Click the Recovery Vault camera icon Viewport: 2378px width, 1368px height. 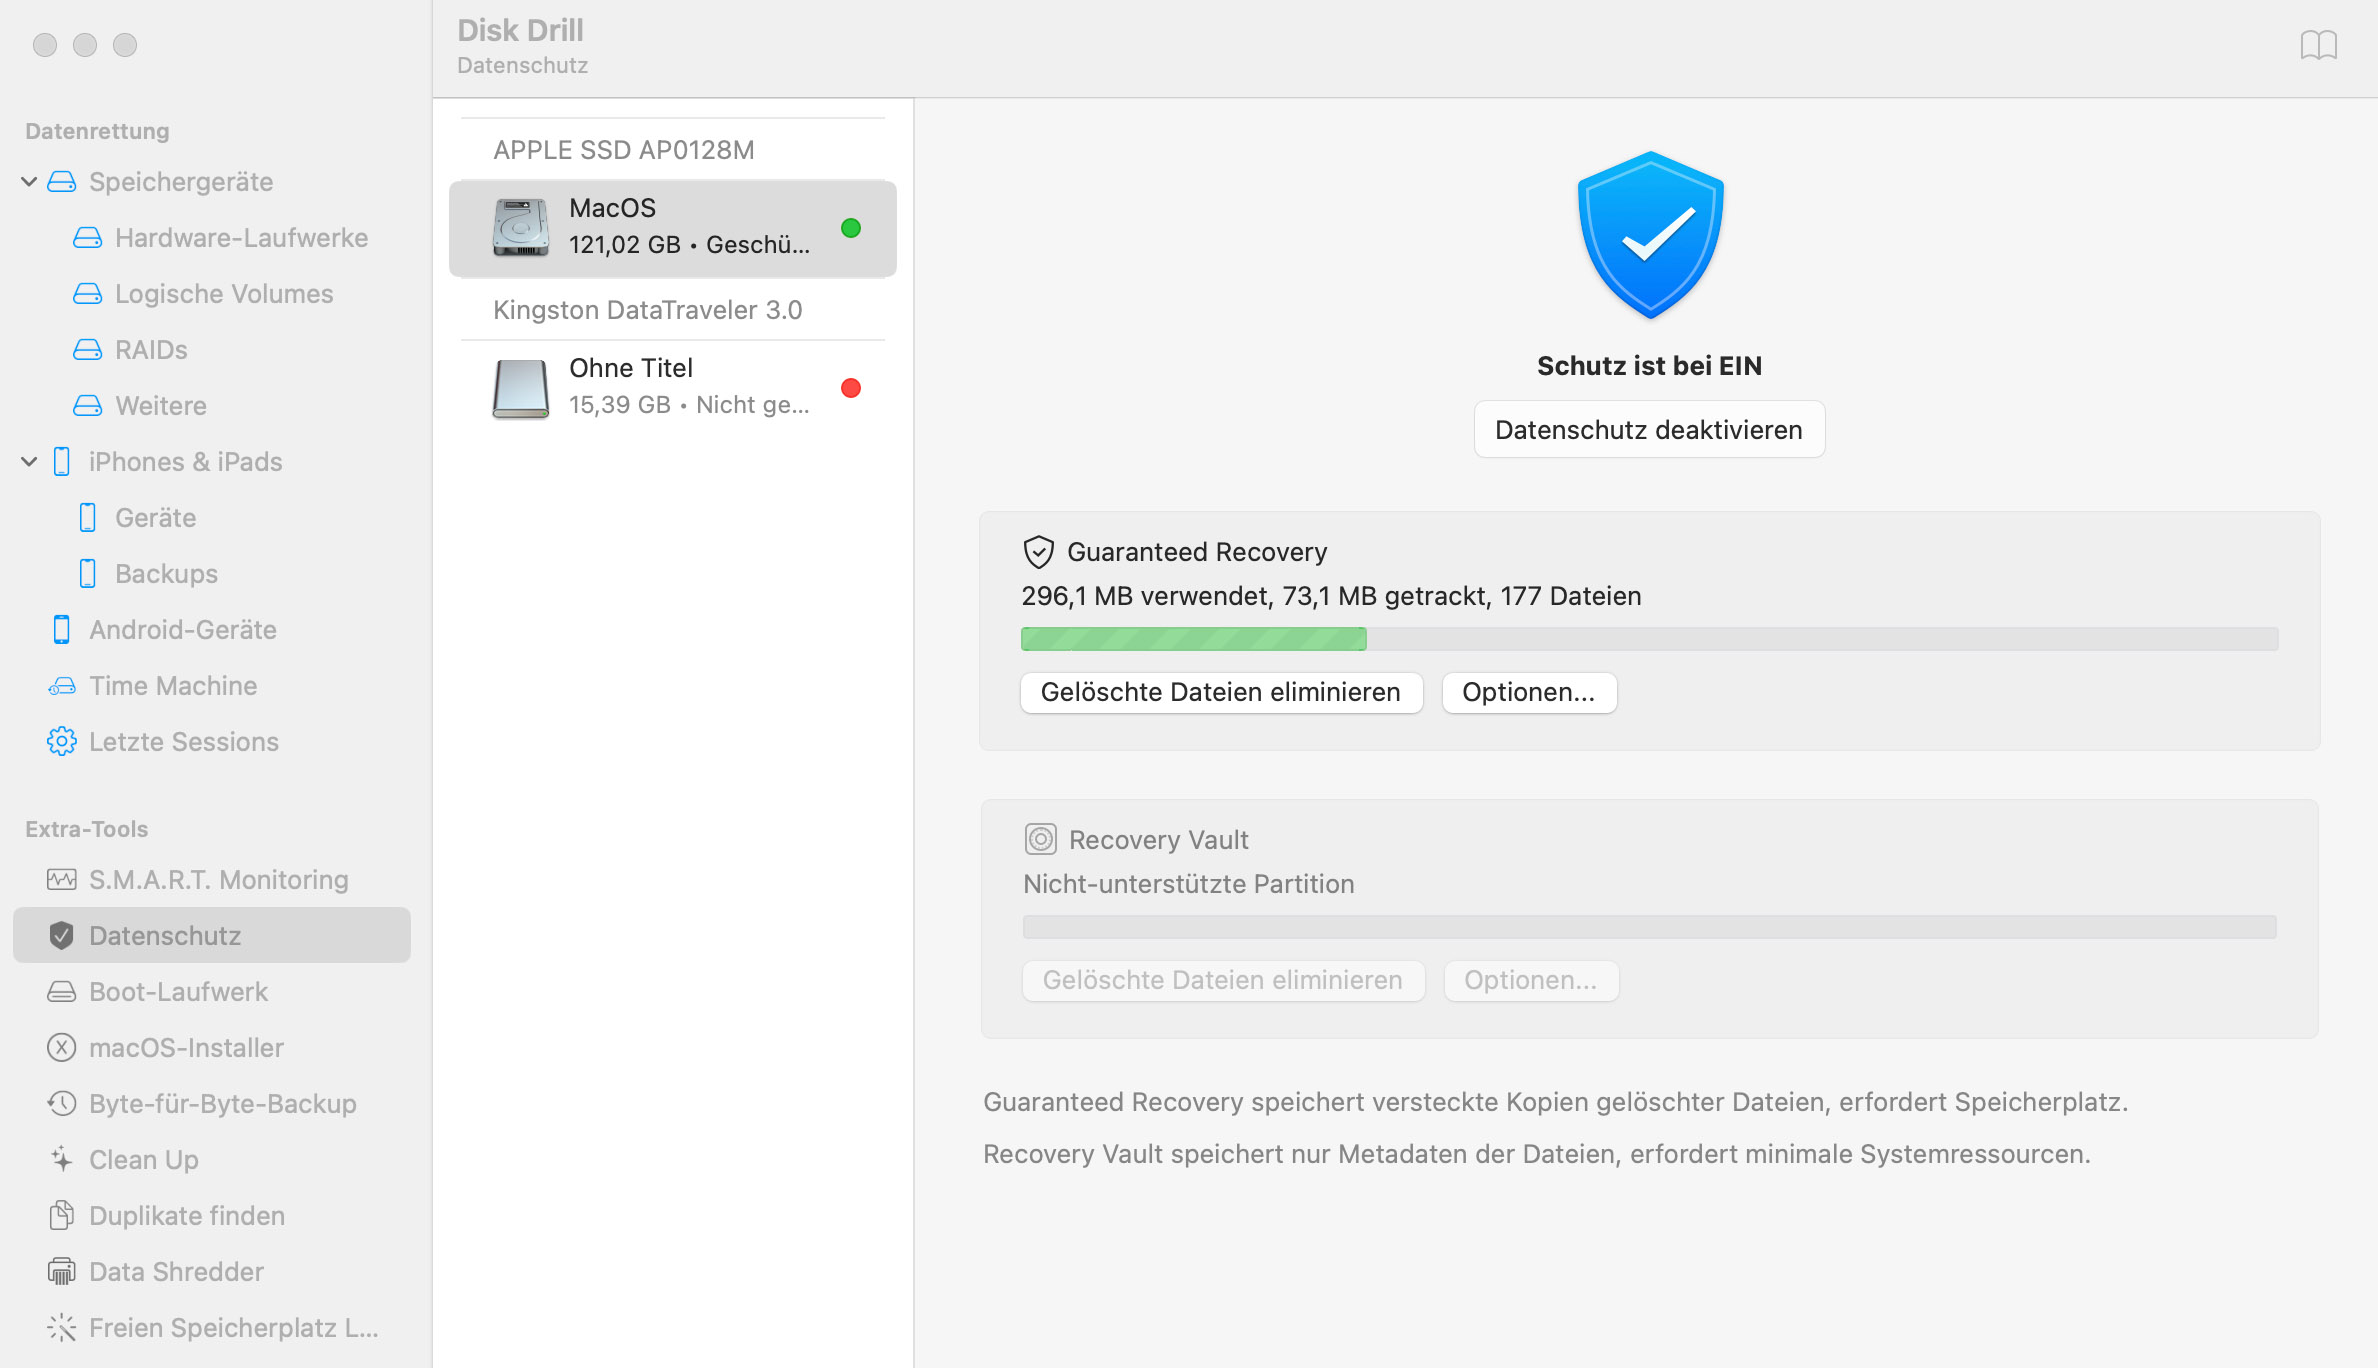tap(1039, 839)
